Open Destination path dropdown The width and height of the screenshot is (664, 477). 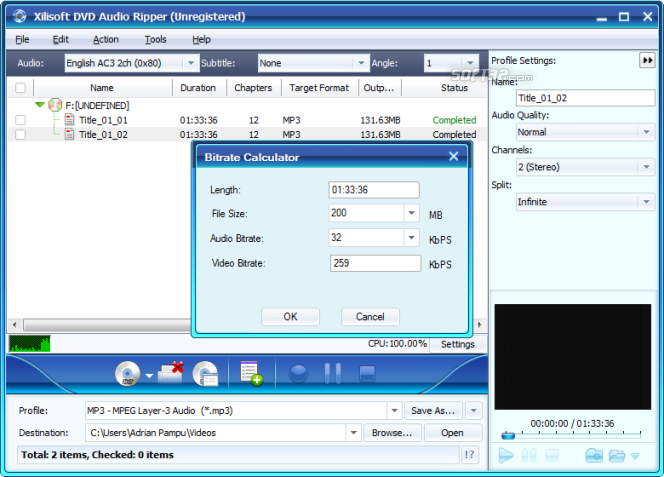[353, 433]
